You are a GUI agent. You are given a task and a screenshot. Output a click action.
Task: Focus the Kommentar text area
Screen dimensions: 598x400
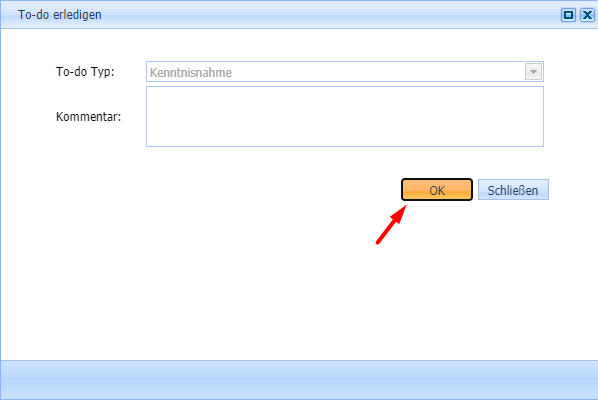pos(345,116)
